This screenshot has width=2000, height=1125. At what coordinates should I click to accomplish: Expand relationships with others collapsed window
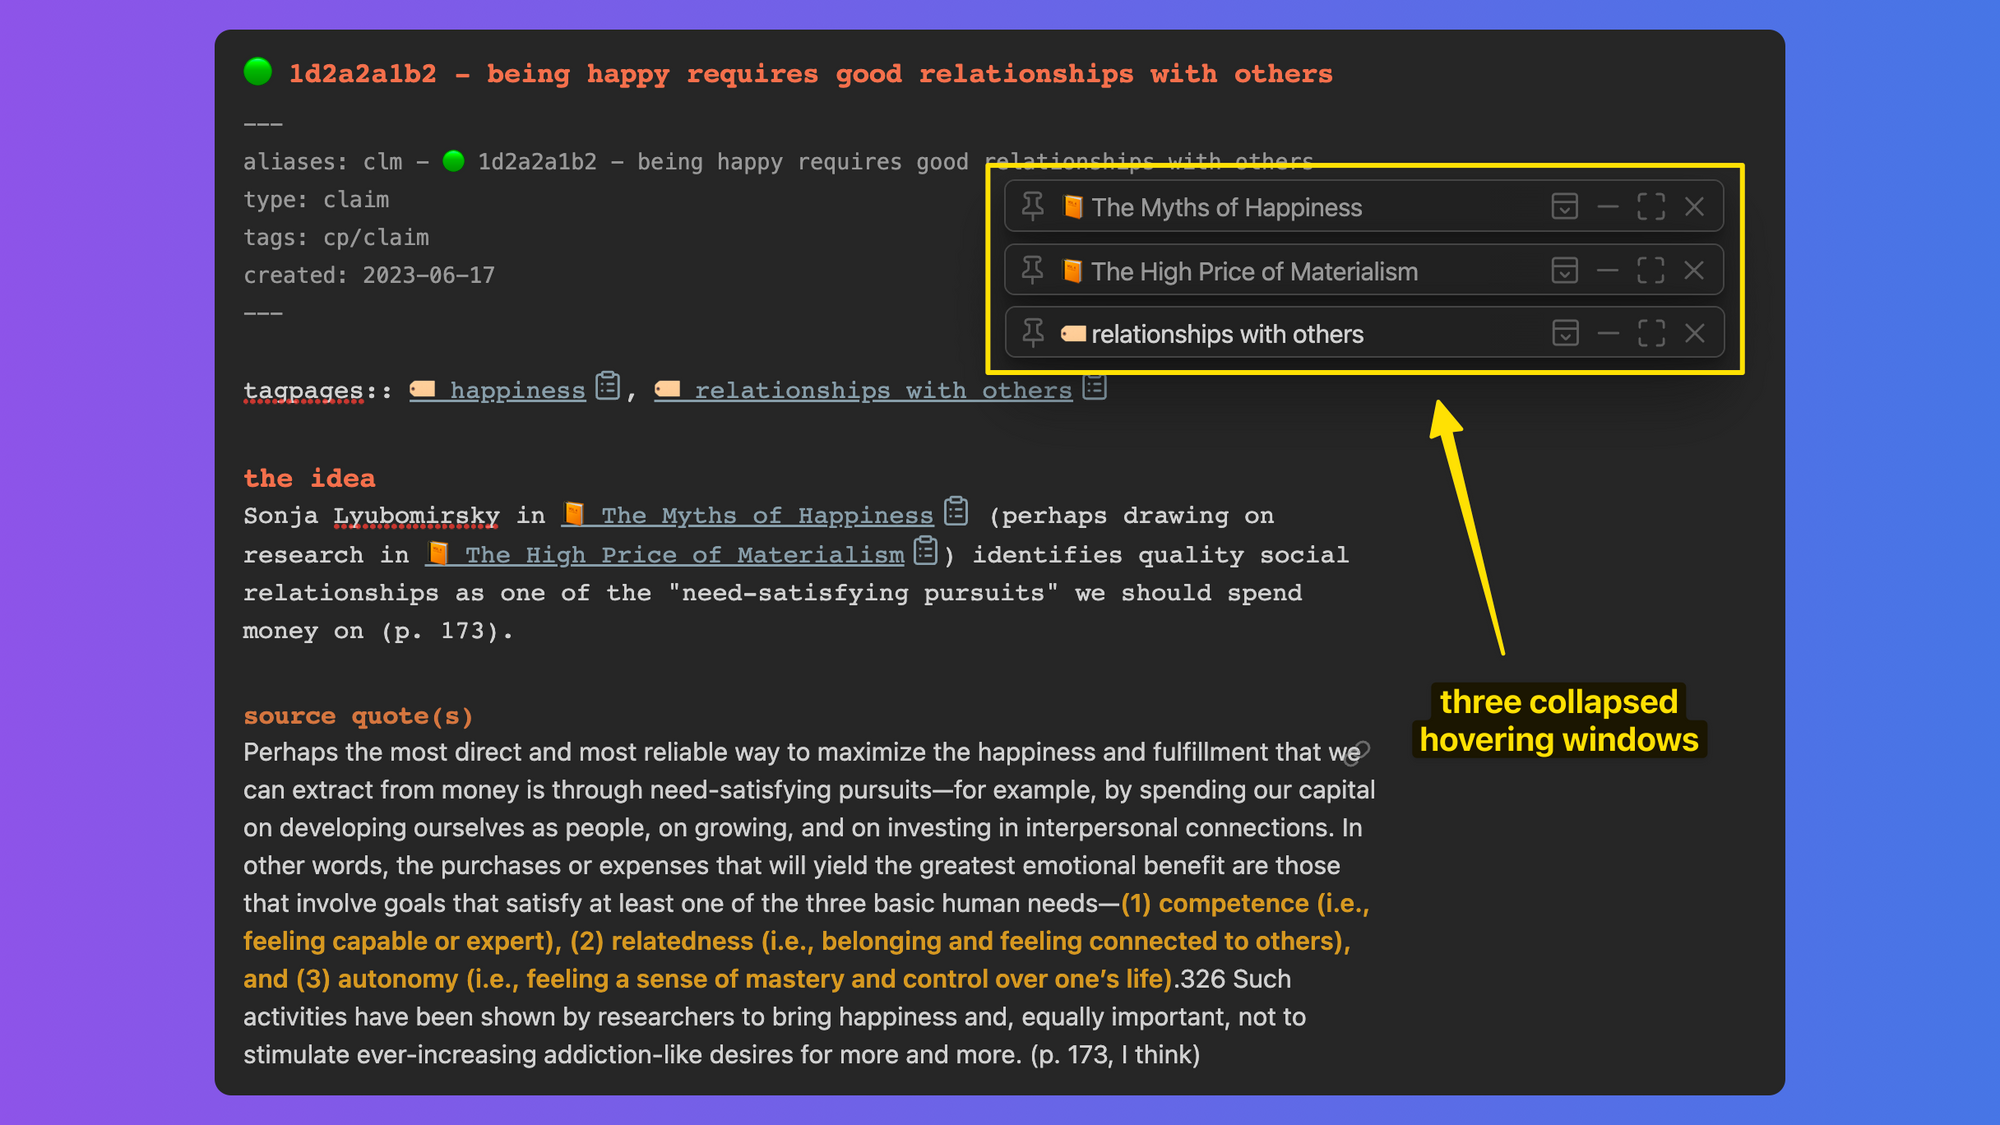[x=1565, y=333]
